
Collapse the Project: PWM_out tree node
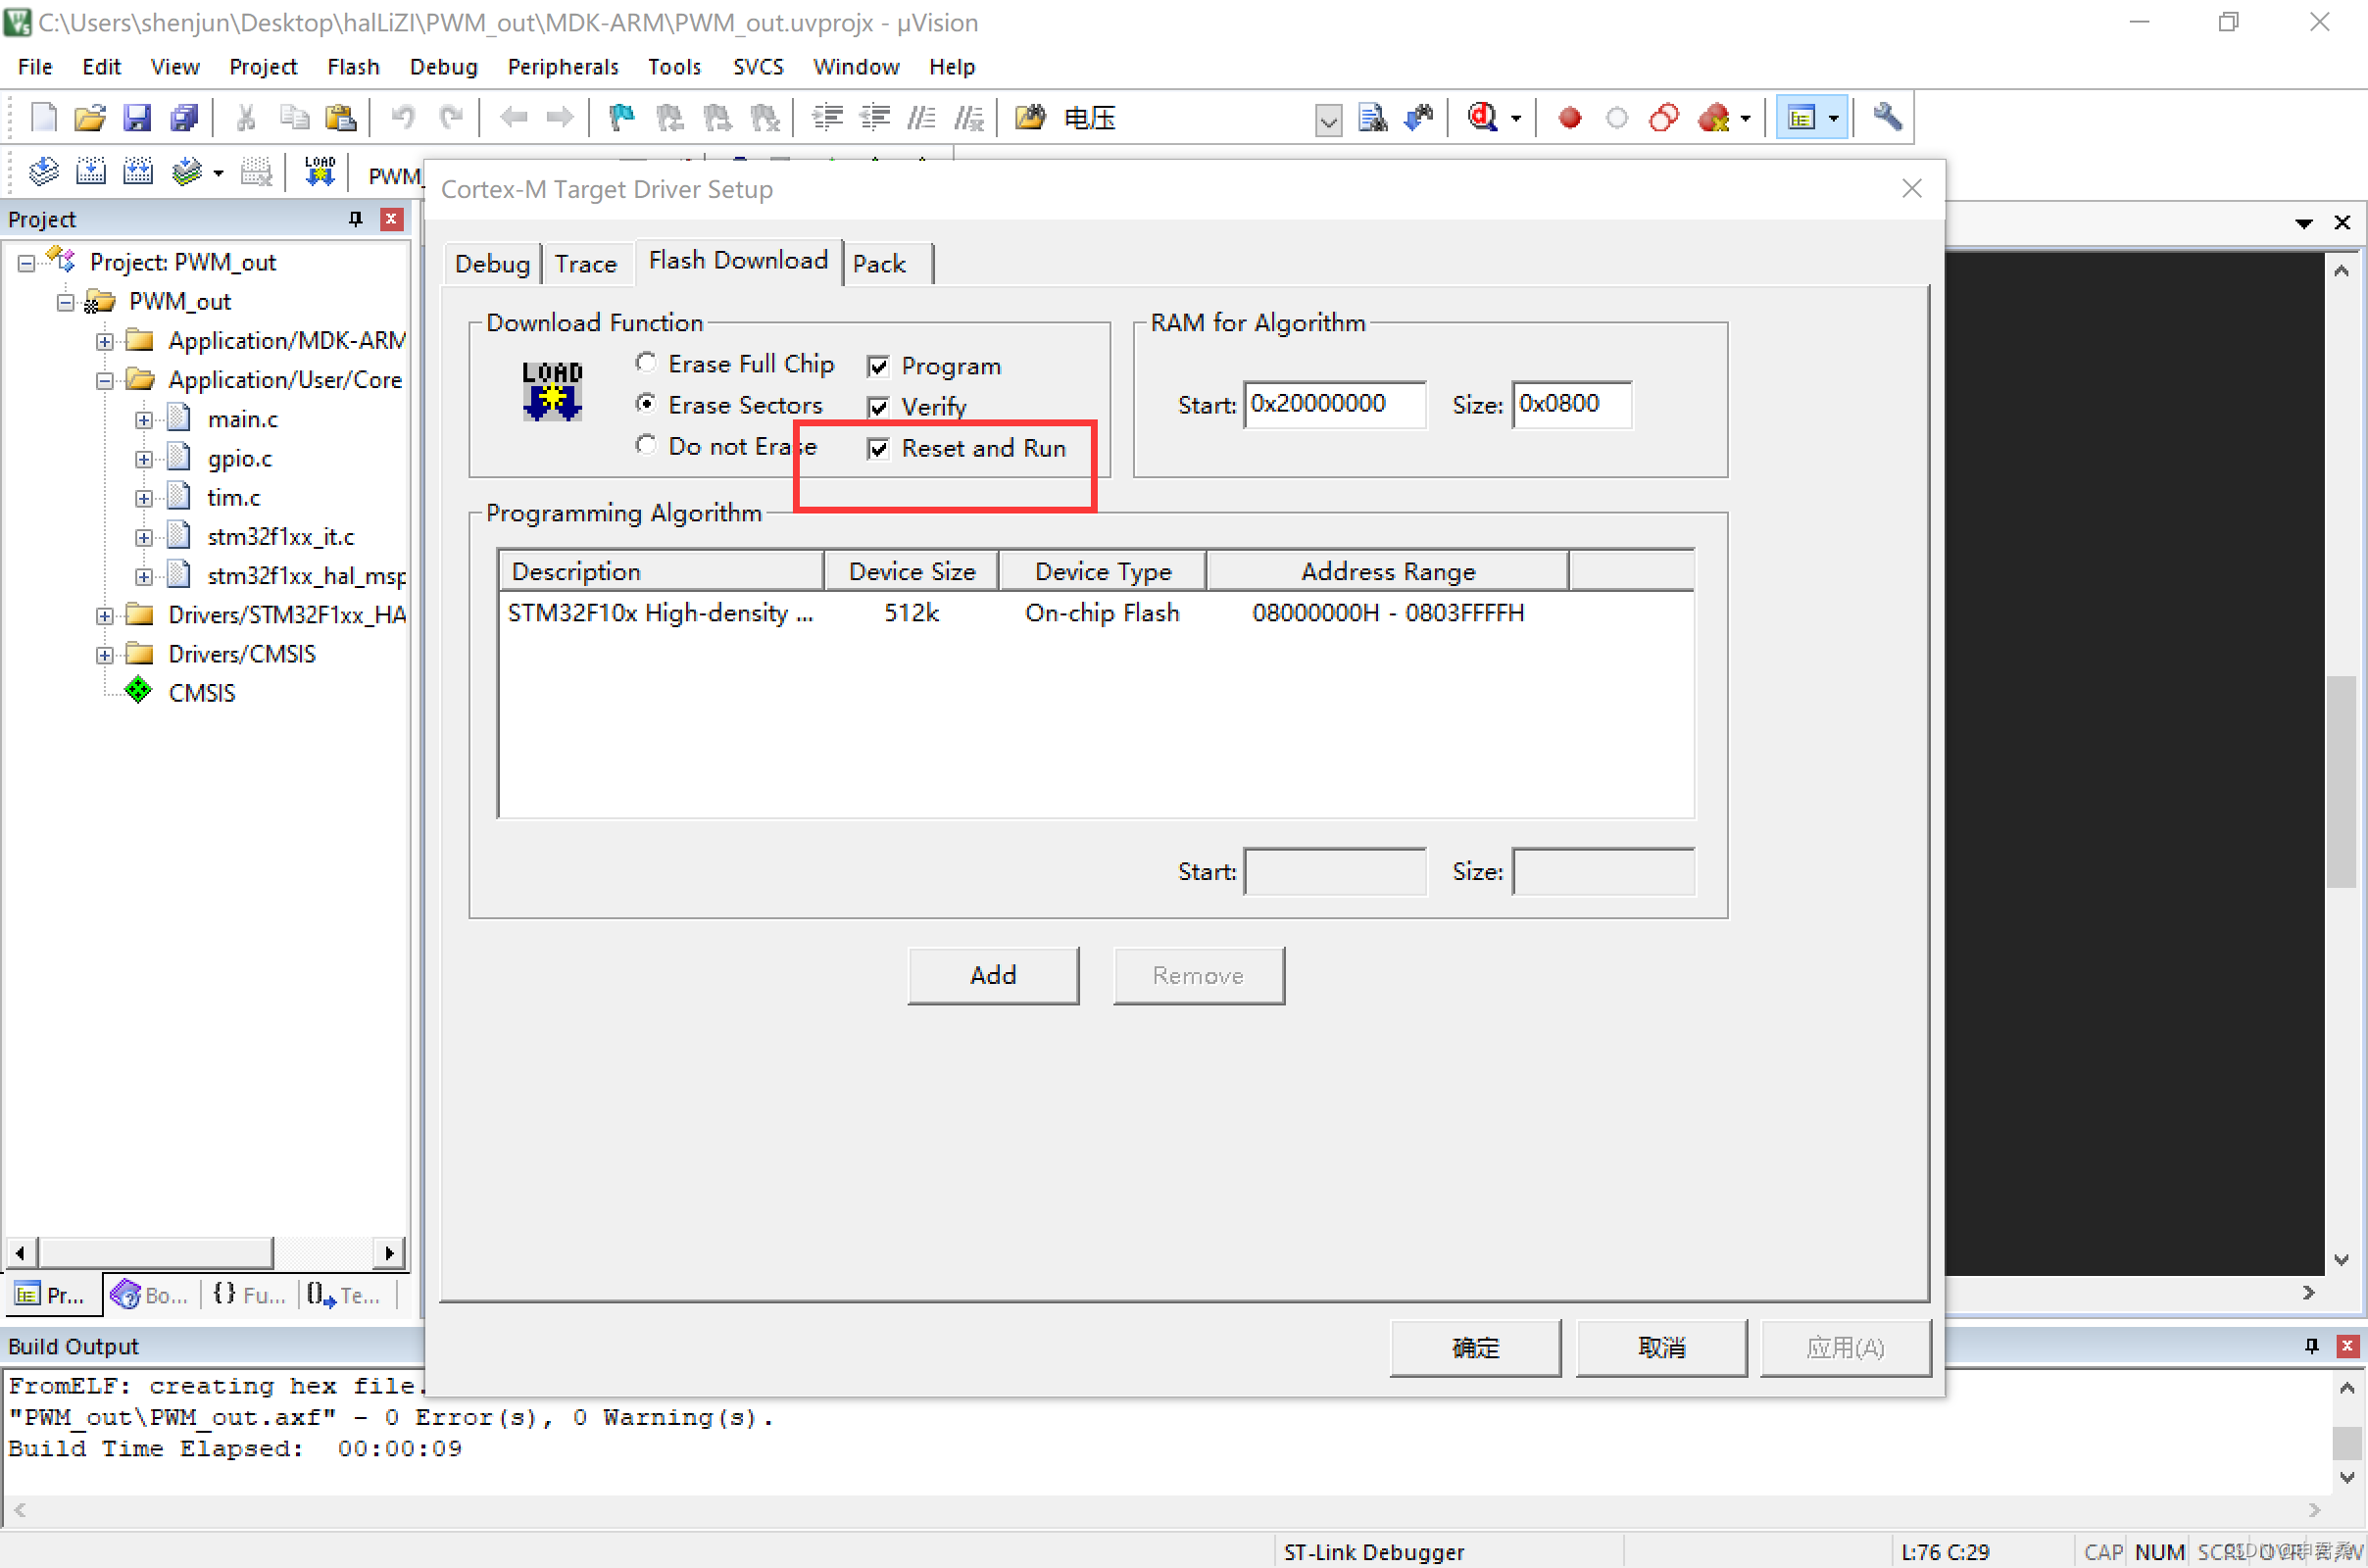[27, 263]
